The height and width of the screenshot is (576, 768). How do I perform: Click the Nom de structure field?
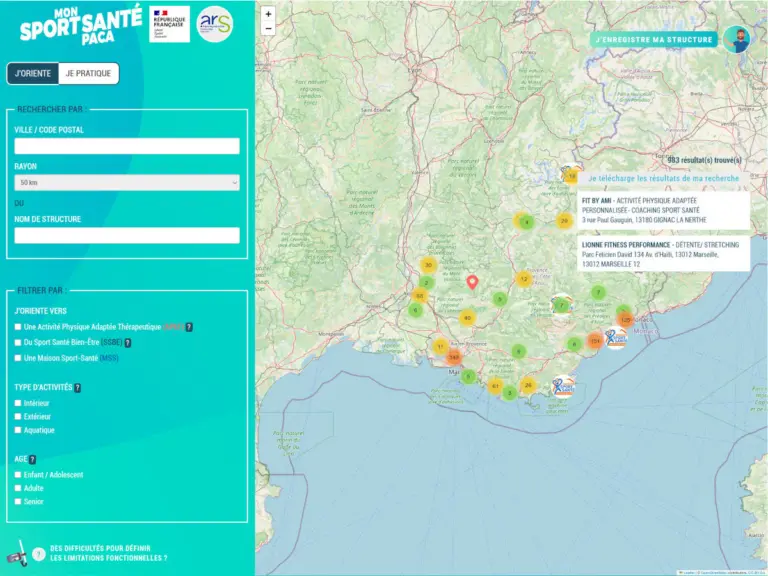(127, 236)
